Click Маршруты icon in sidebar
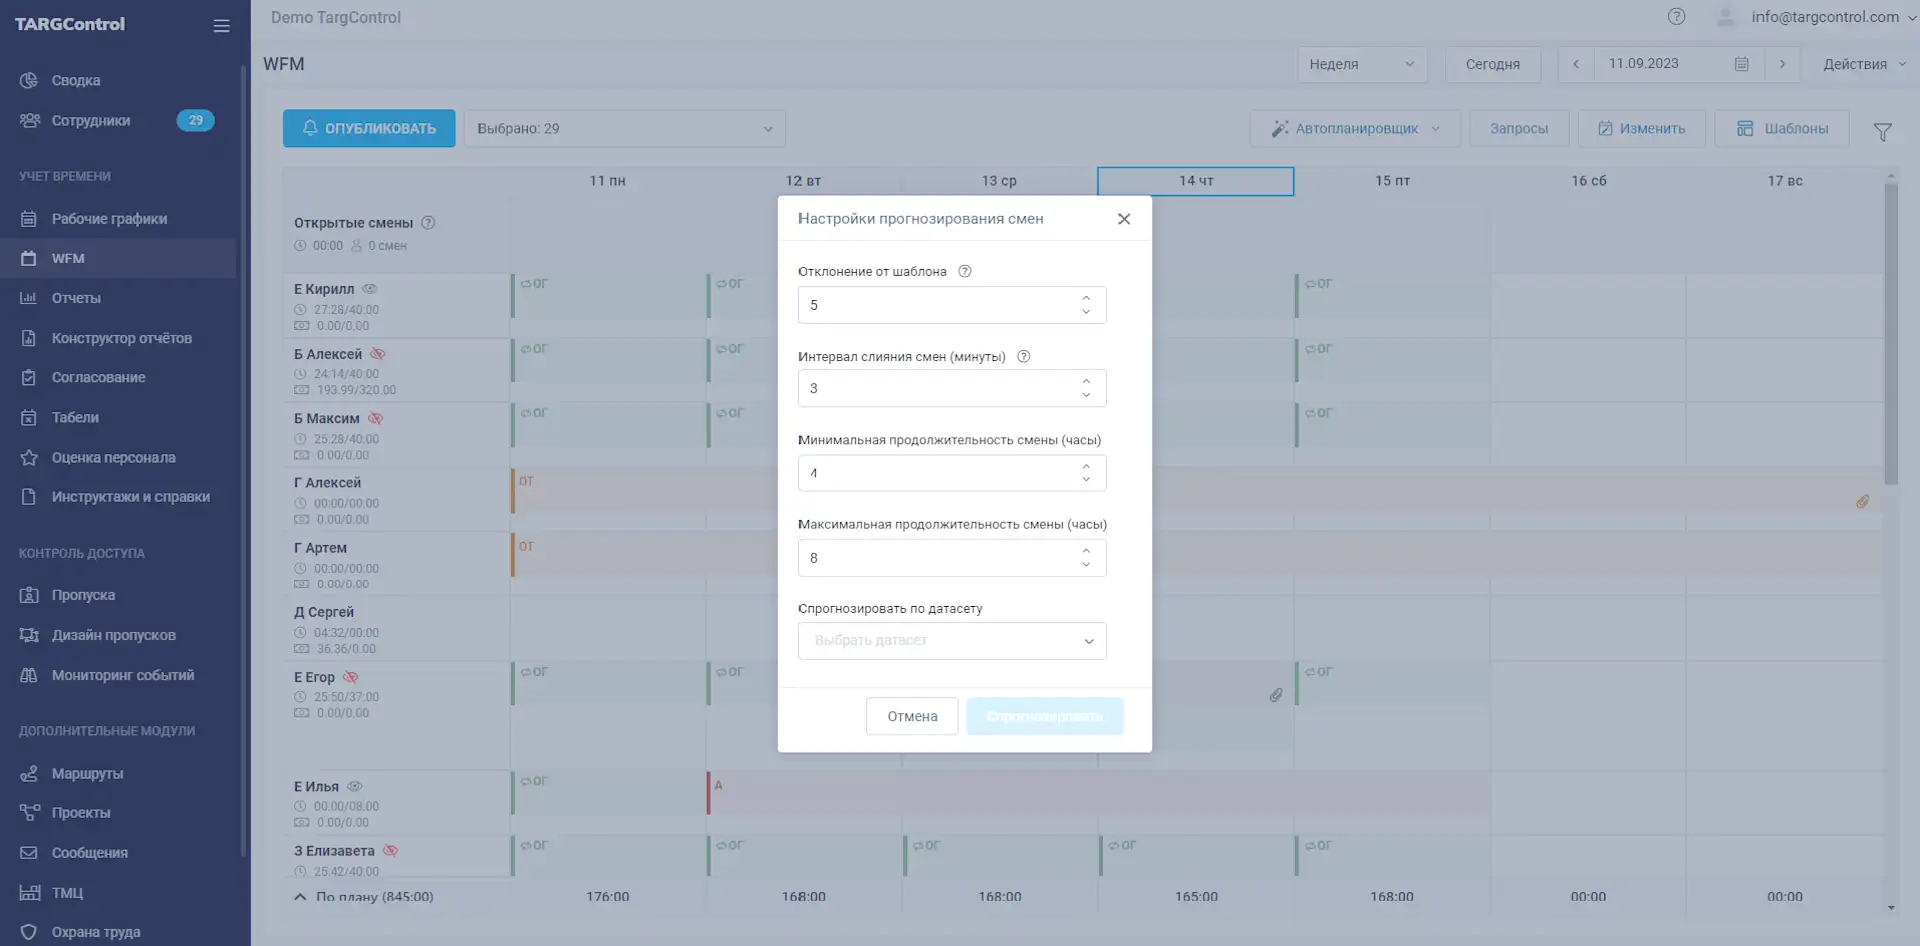1920x946 pixels. point(29,774)
